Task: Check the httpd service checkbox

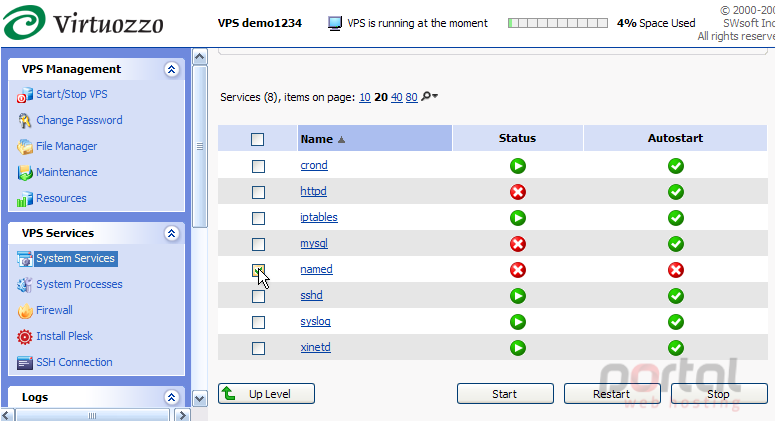Action: click(x=258, y=192)
